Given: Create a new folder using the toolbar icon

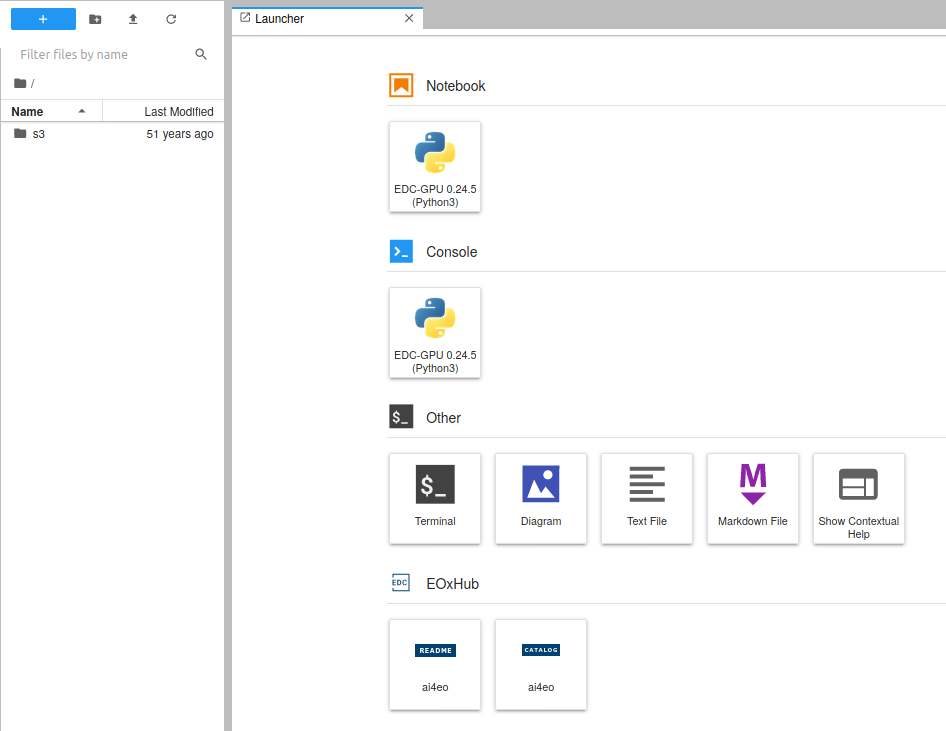Looking at the screenshot, I should (95, 19).
